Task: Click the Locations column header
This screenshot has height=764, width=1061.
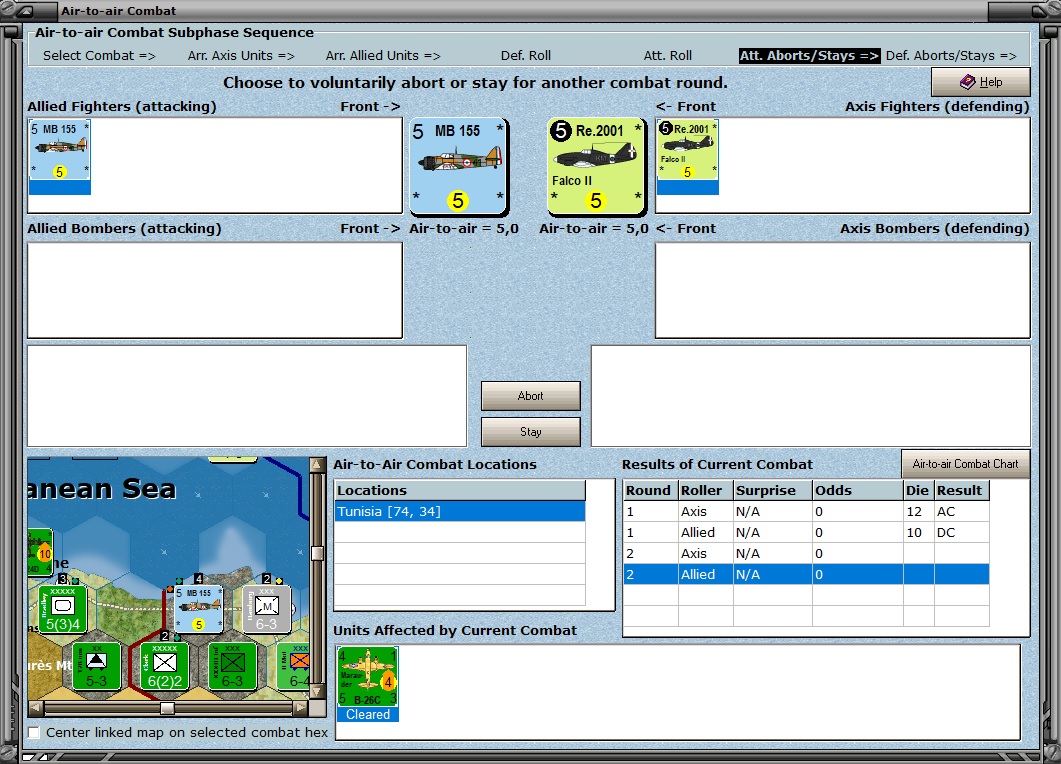Action: coord(460,491)
